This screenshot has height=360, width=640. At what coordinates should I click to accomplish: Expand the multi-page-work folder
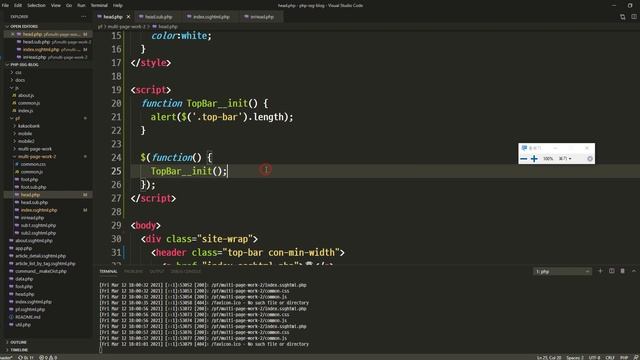(x=35, y=149)
